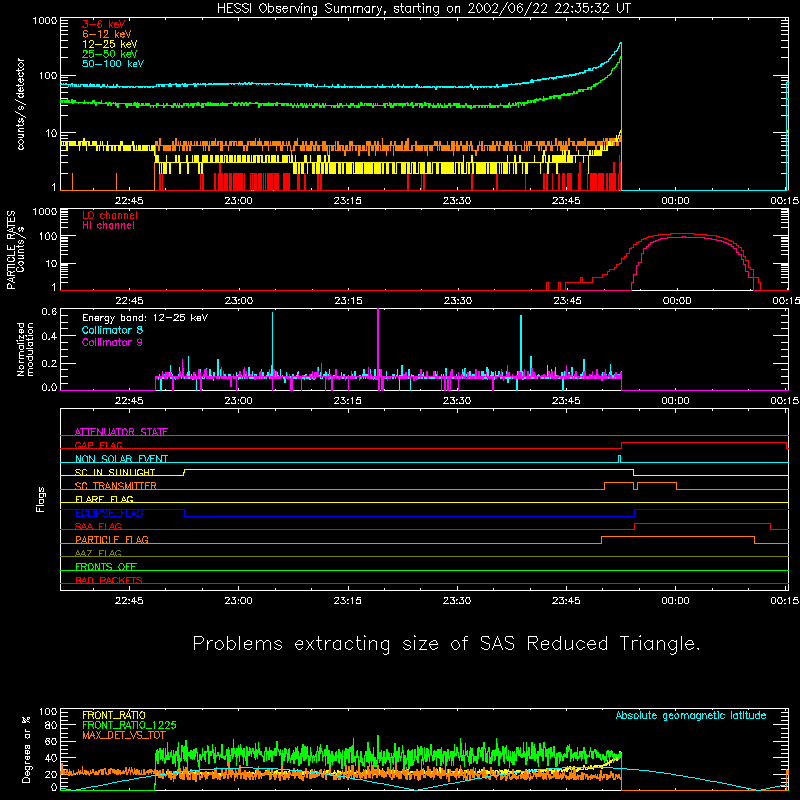Click the GAP_FLAG label
Image resolution: width=800 pixels, height=800 pixels.
(x=98, y=445)
